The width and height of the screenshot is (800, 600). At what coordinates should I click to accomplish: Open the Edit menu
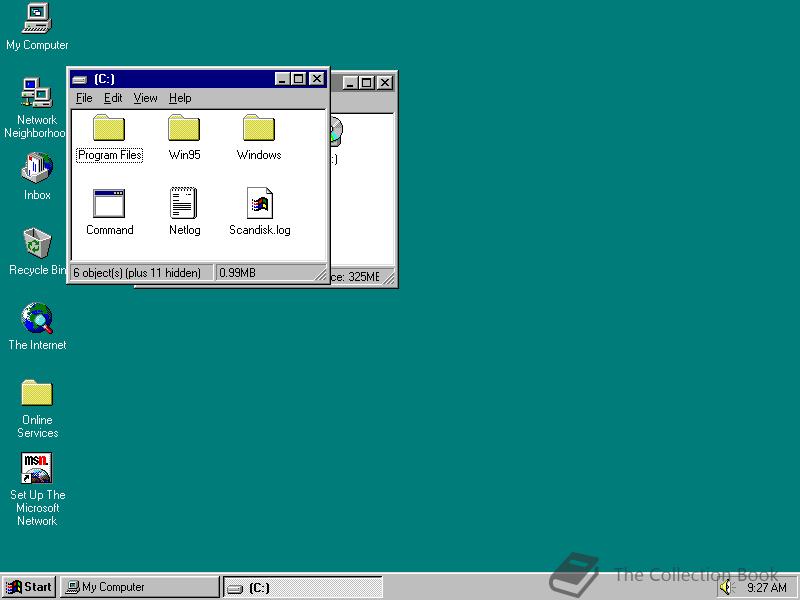click(113, 98)
